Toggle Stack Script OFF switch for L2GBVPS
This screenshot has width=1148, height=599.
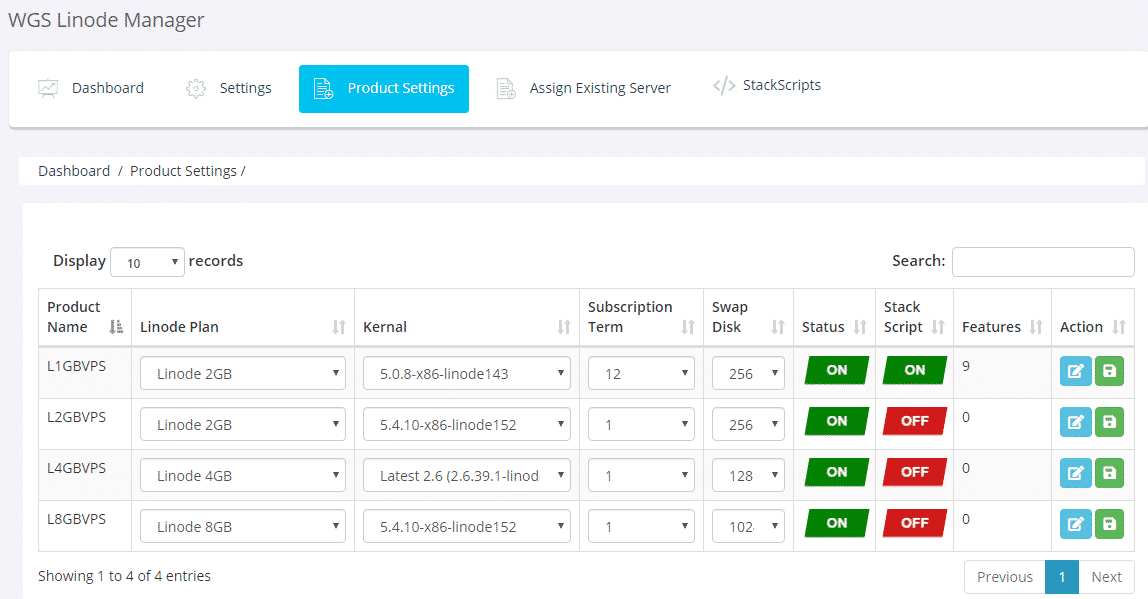tap(914, 421)
